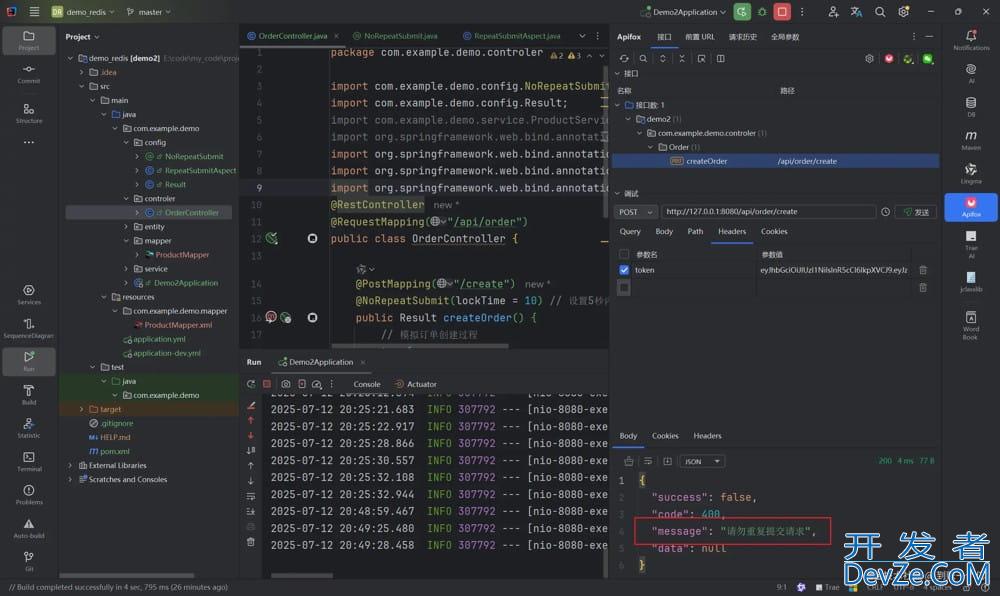Toggle breakpoint at OrderController class line

[312, 238]
